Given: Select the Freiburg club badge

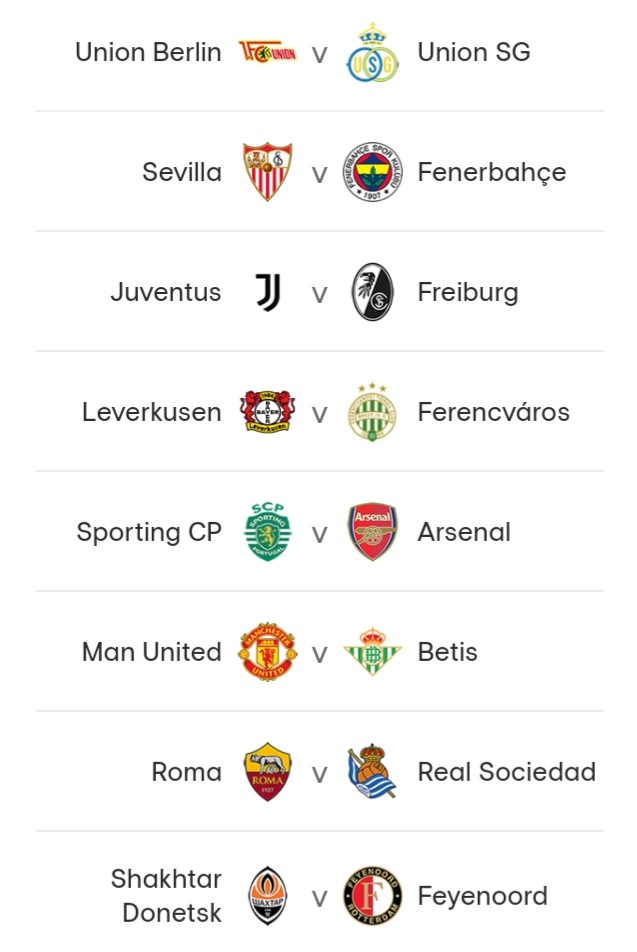Looking at the screenshot, I should (x=372, y=292).
